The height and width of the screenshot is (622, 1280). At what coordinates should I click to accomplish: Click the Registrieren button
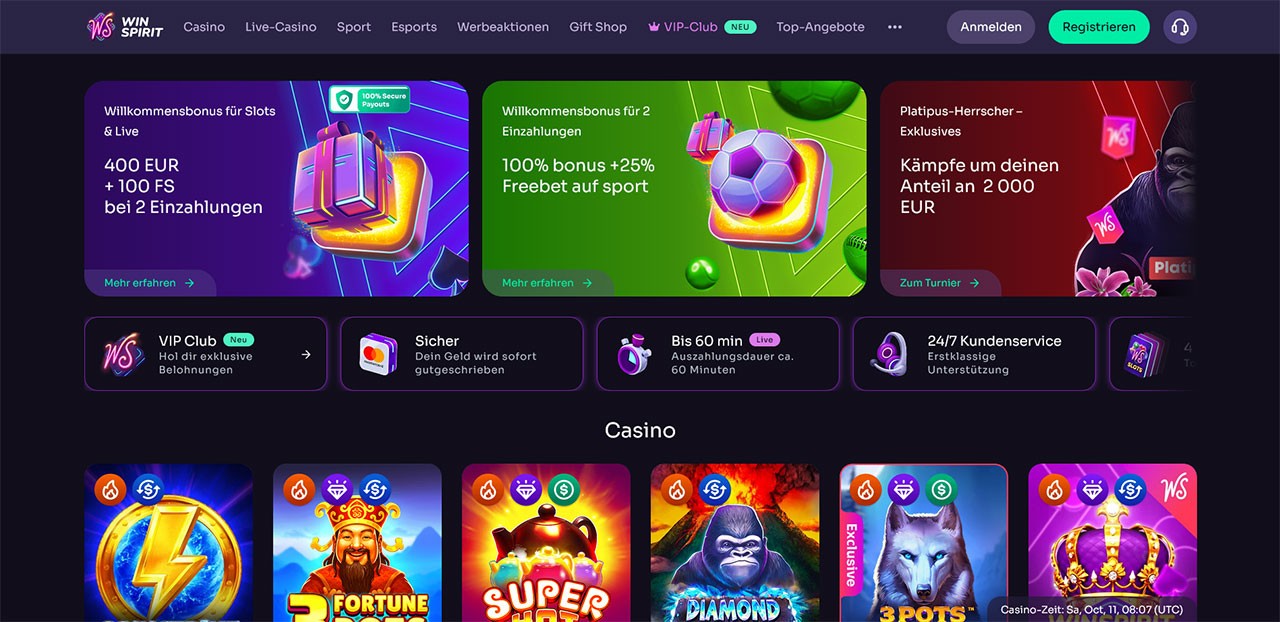1099,27
